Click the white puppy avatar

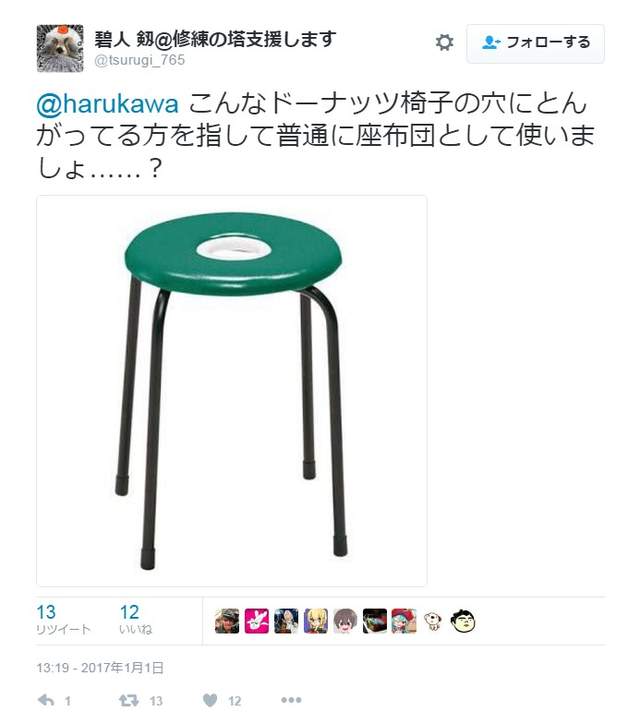tap(433, 621)
